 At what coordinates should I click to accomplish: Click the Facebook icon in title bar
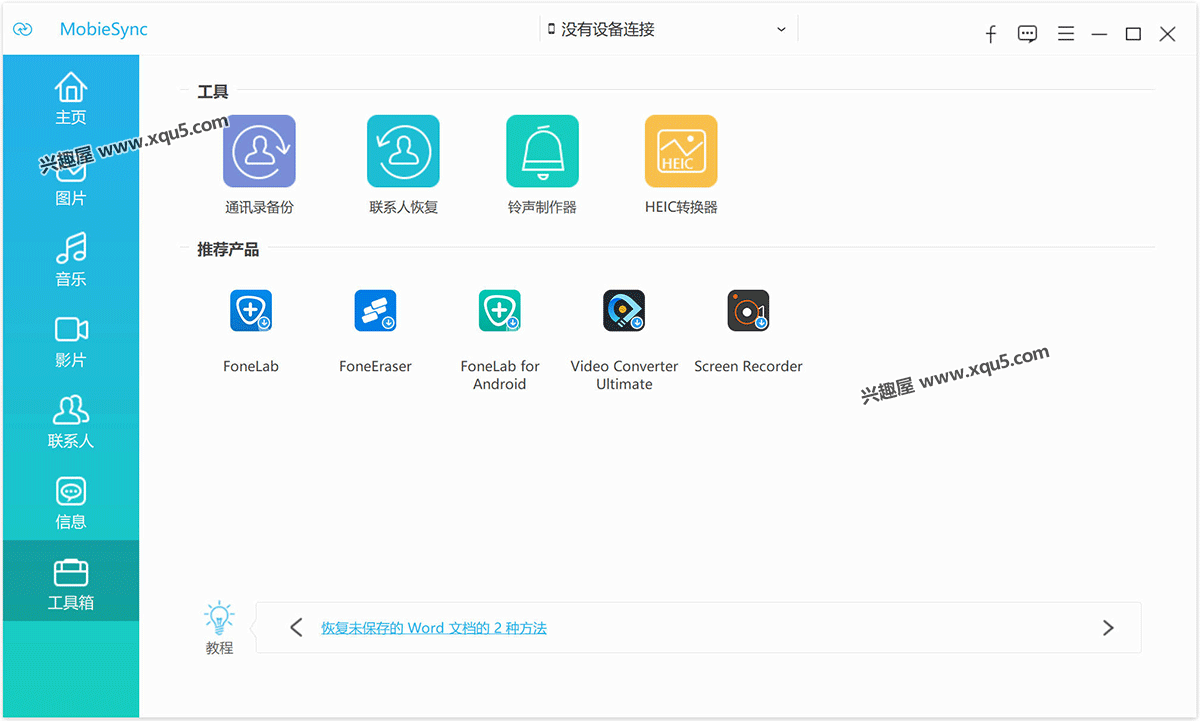click(x=991, y=34)
